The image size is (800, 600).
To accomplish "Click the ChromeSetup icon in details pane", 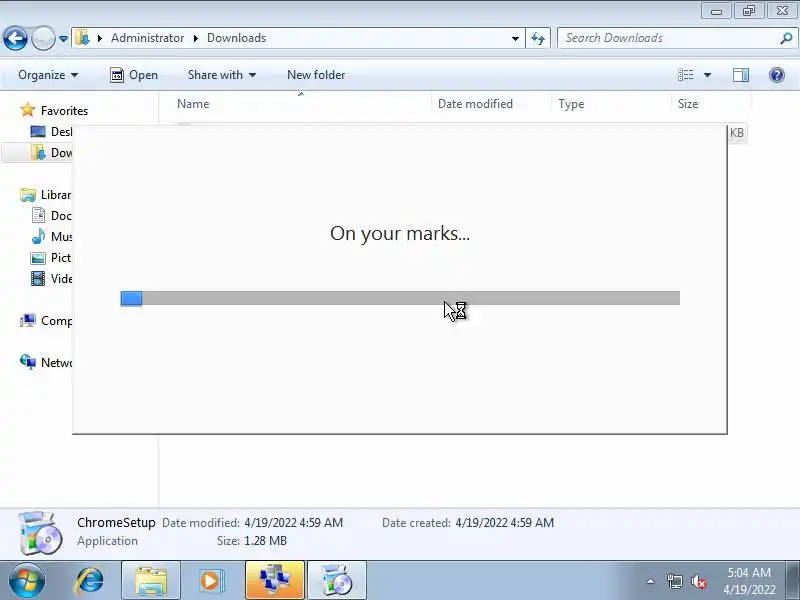I will (40, 533).
